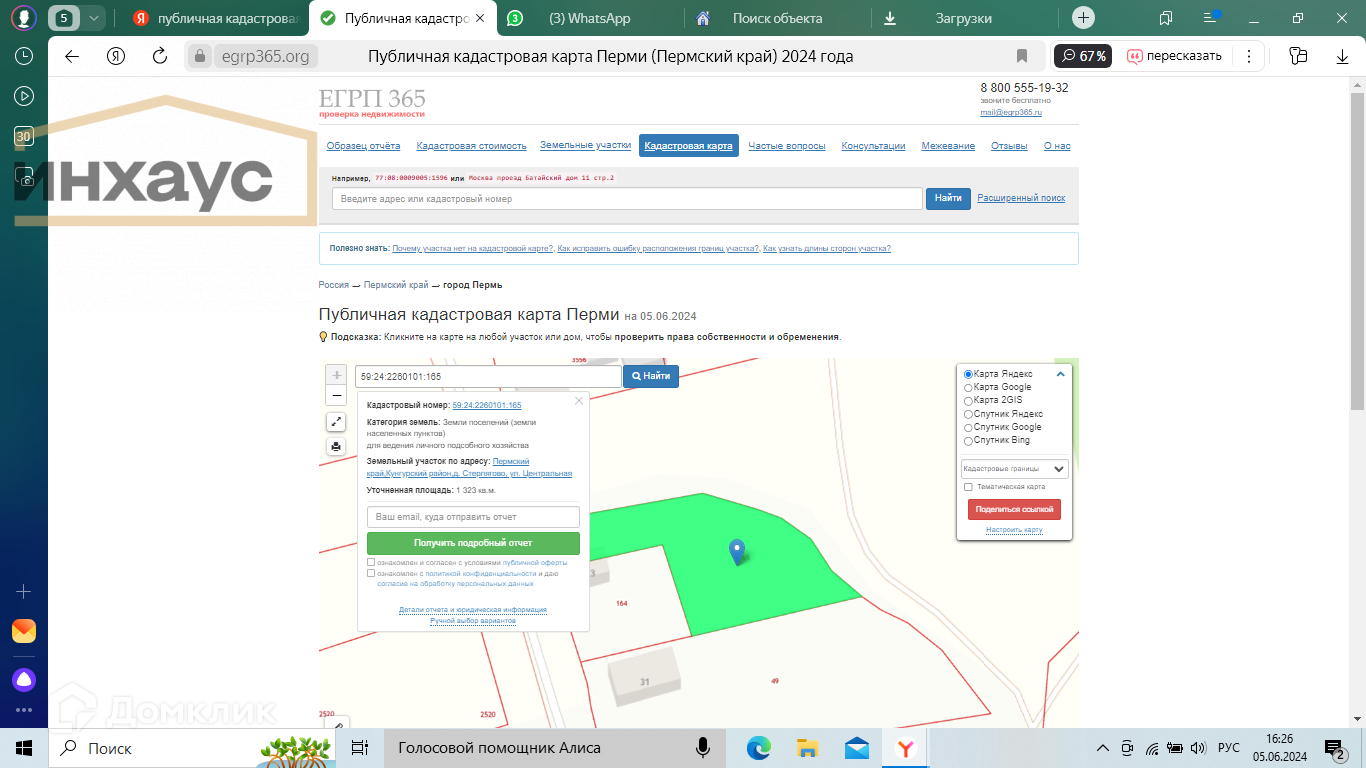Zoom out the map with minus button
This screenshot has width=1366, height=768.
point(336,395)
